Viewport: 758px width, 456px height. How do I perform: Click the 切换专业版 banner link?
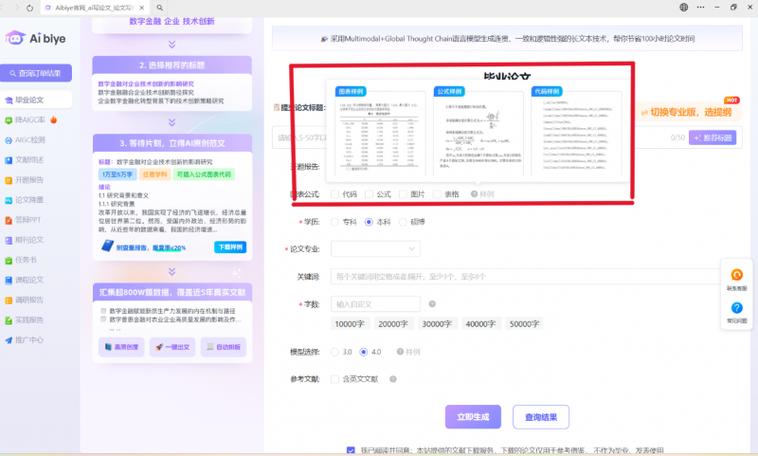(686, 112)
